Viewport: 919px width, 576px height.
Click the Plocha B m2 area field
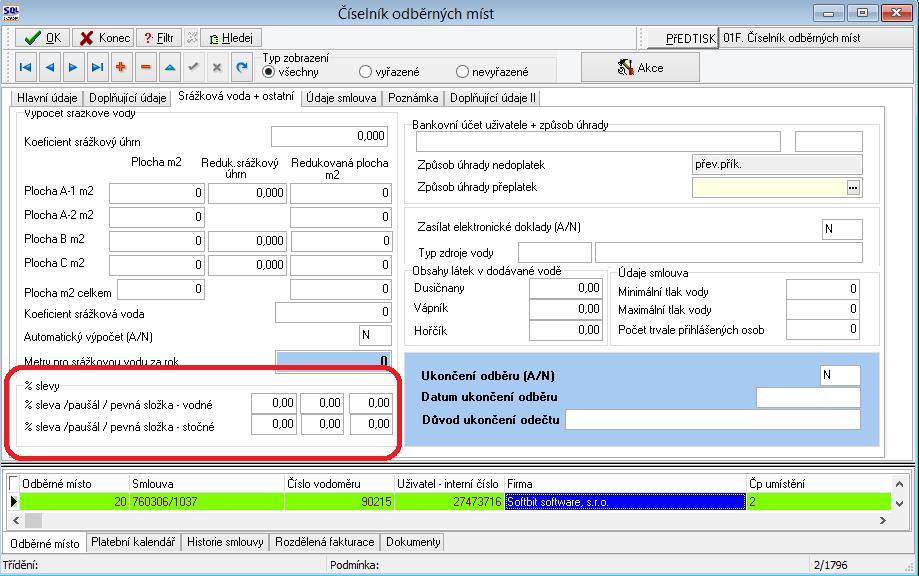(156, 241)
